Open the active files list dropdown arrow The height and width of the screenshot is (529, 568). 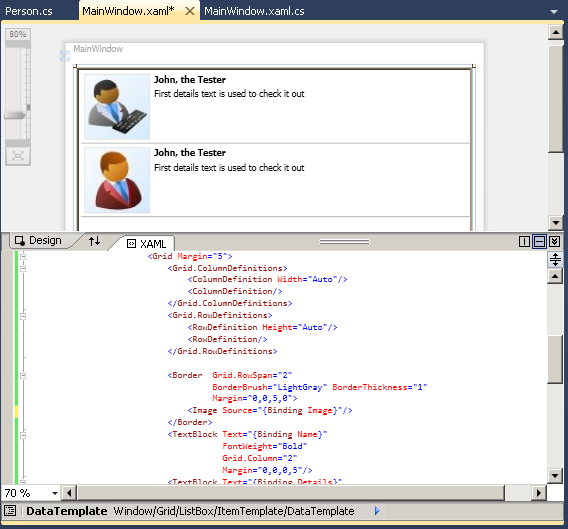(554, 12)
